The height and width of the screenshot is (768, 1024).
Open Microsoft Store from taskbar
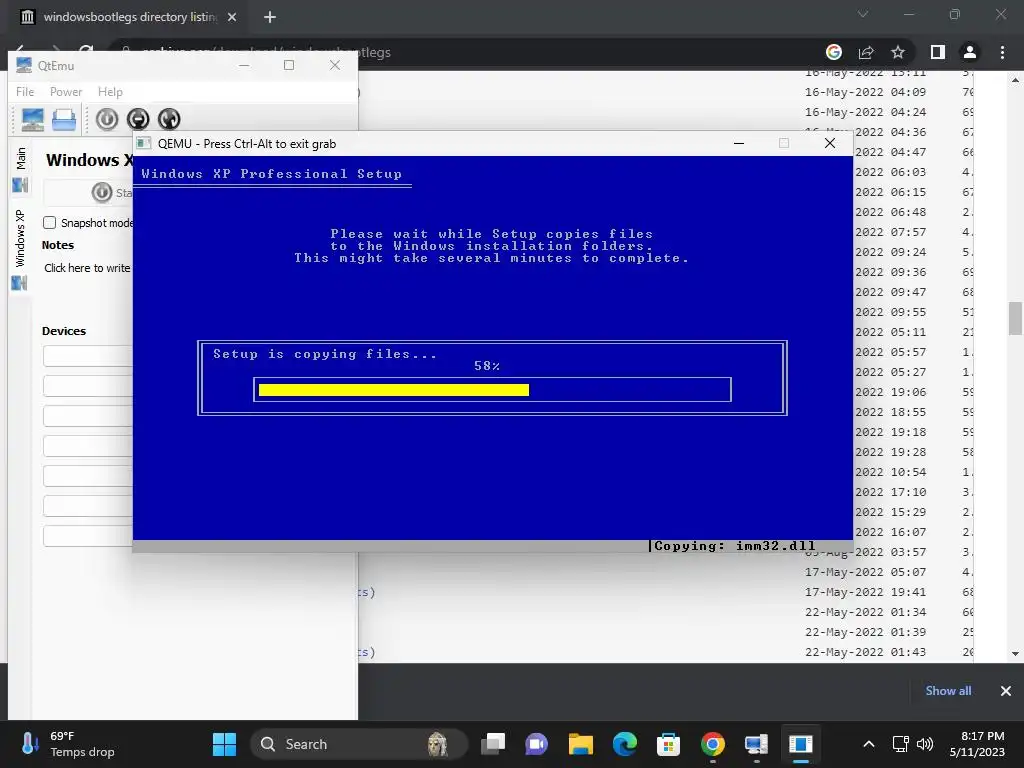668,744
